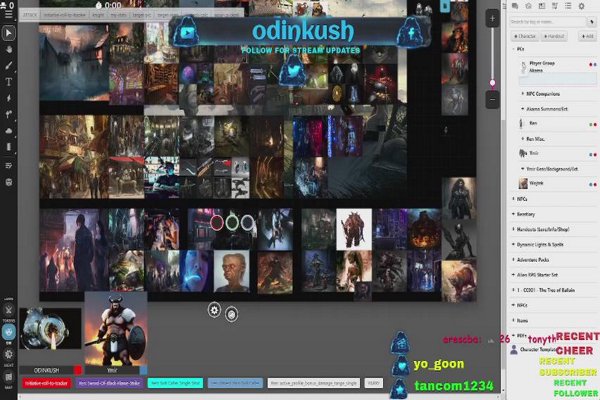Expand the Adventure Packs folder

tap(514, 260)
